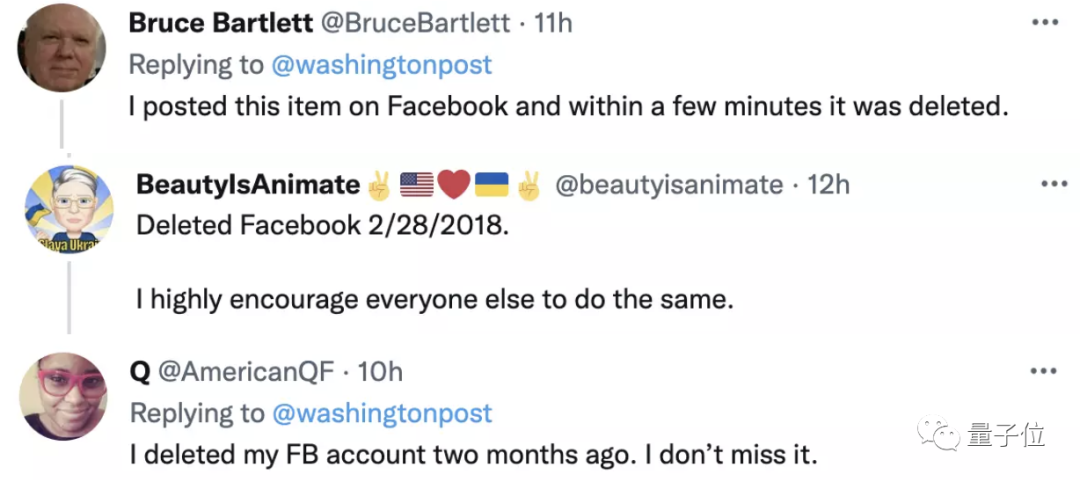This screenshot has height=482, width=1080.
Task: Open @washingtonpost link in Bruce Bartlett's reply
Action: [381, 65]
